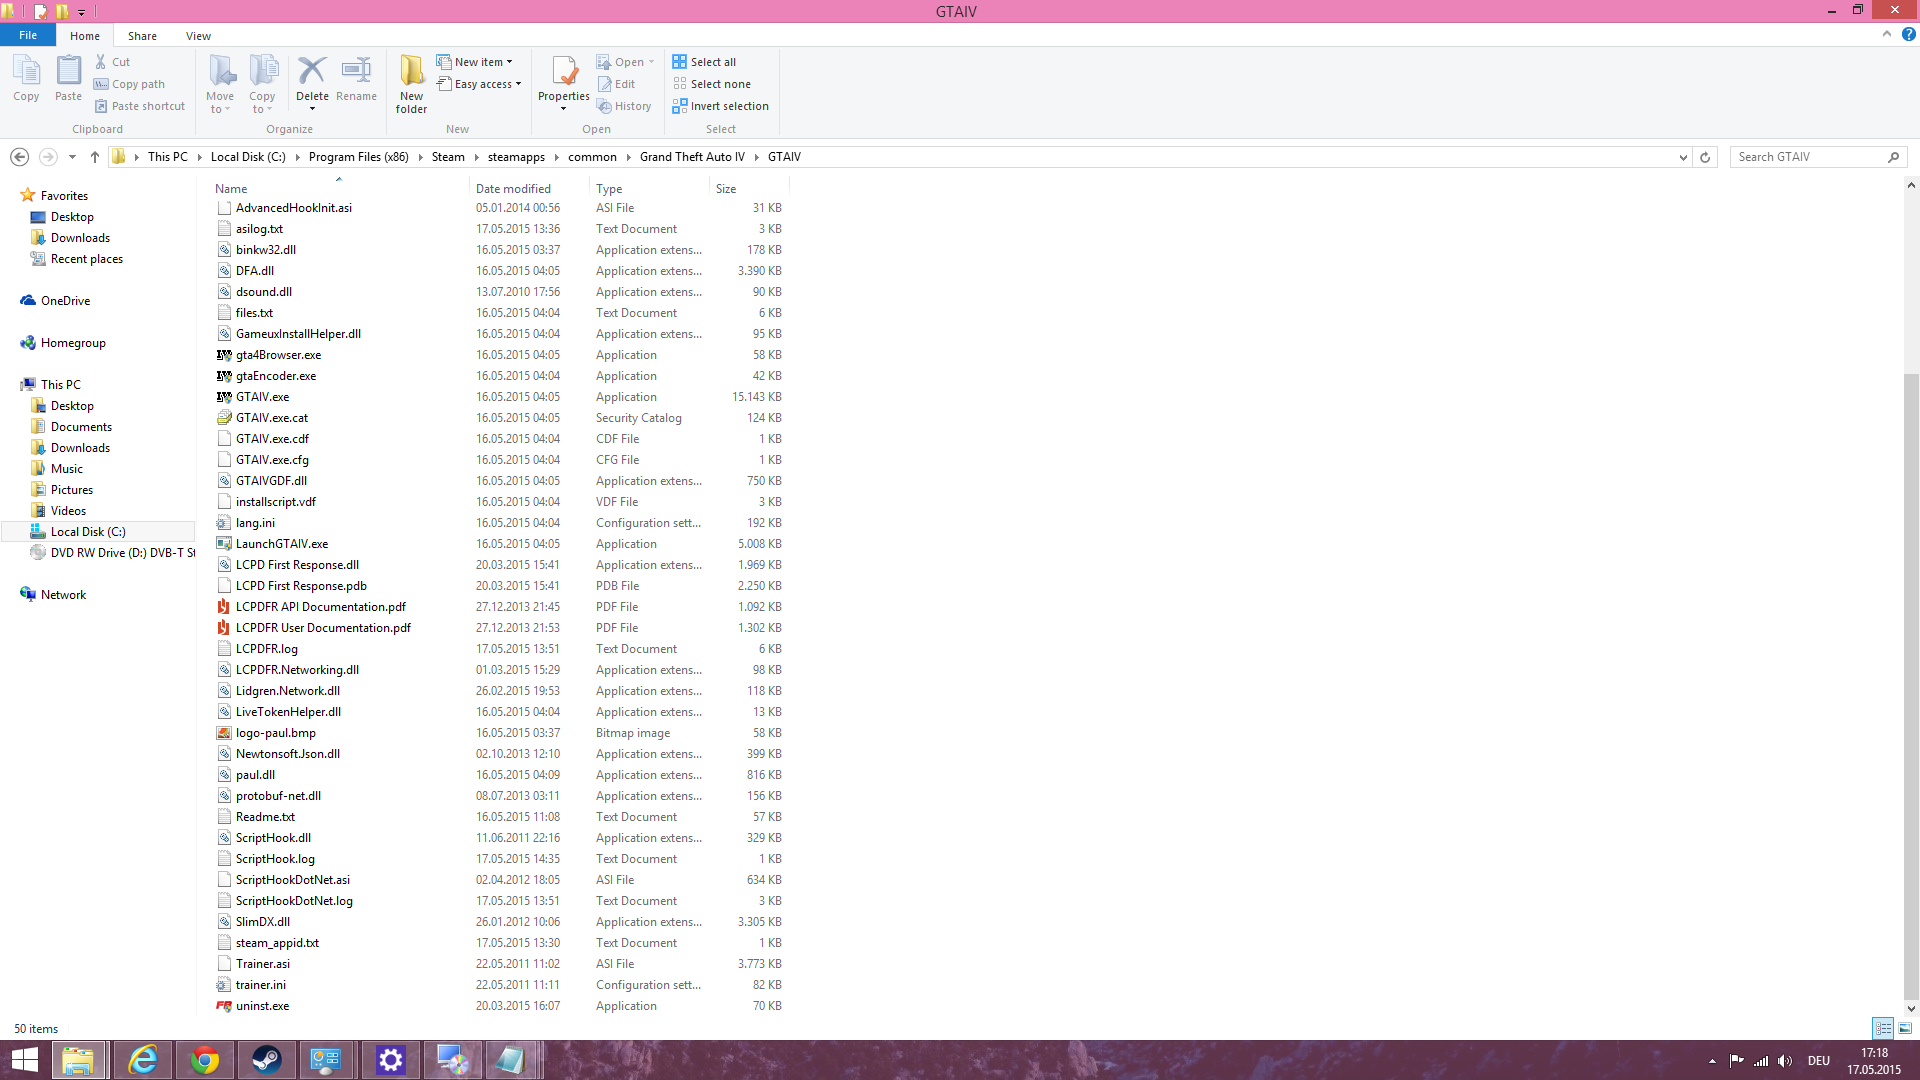Collapse the ribbon with chevron

[x=1887, y=34]
